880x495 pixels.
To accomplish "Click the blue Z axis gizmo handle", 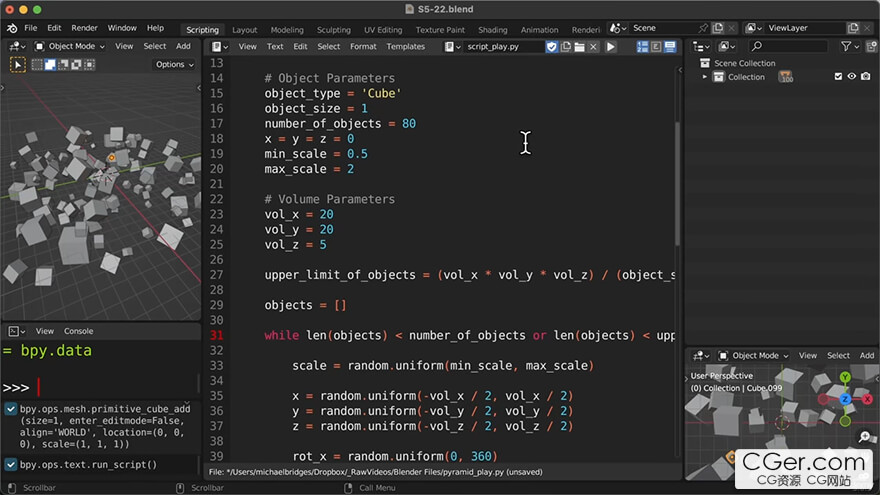I will [x=845, y=399].
